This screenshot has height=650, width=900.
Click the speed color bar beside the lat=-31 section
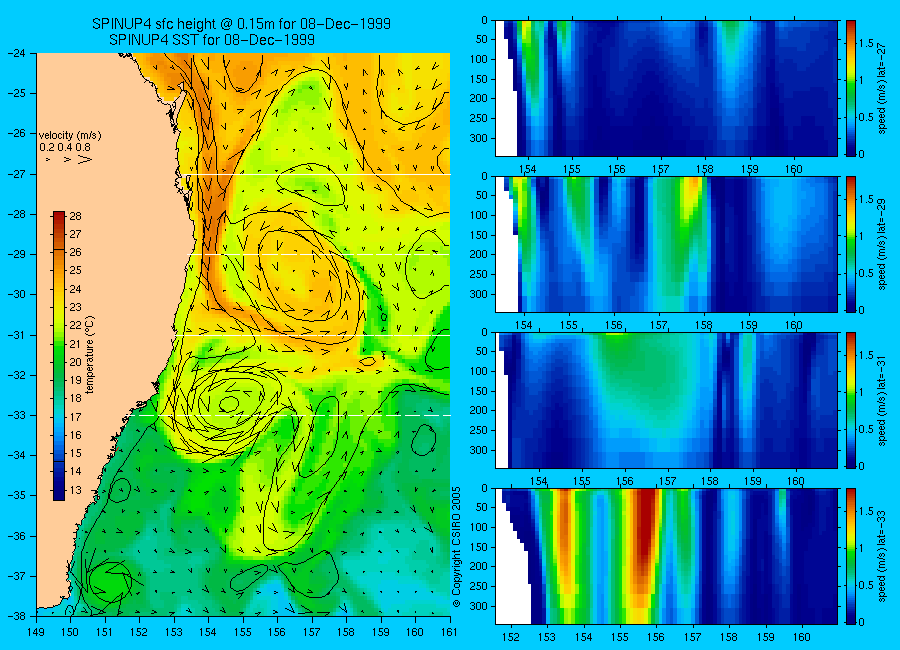point(851,400)
